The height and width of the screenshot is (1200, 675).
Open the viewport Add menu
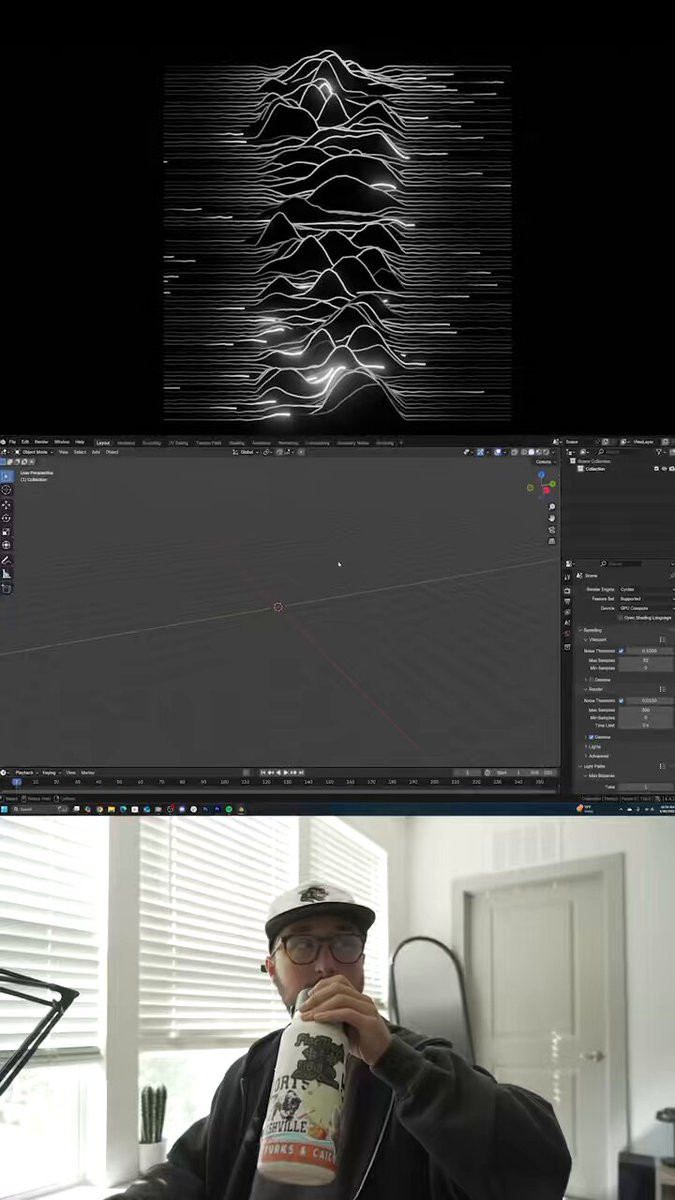point(96,452)
